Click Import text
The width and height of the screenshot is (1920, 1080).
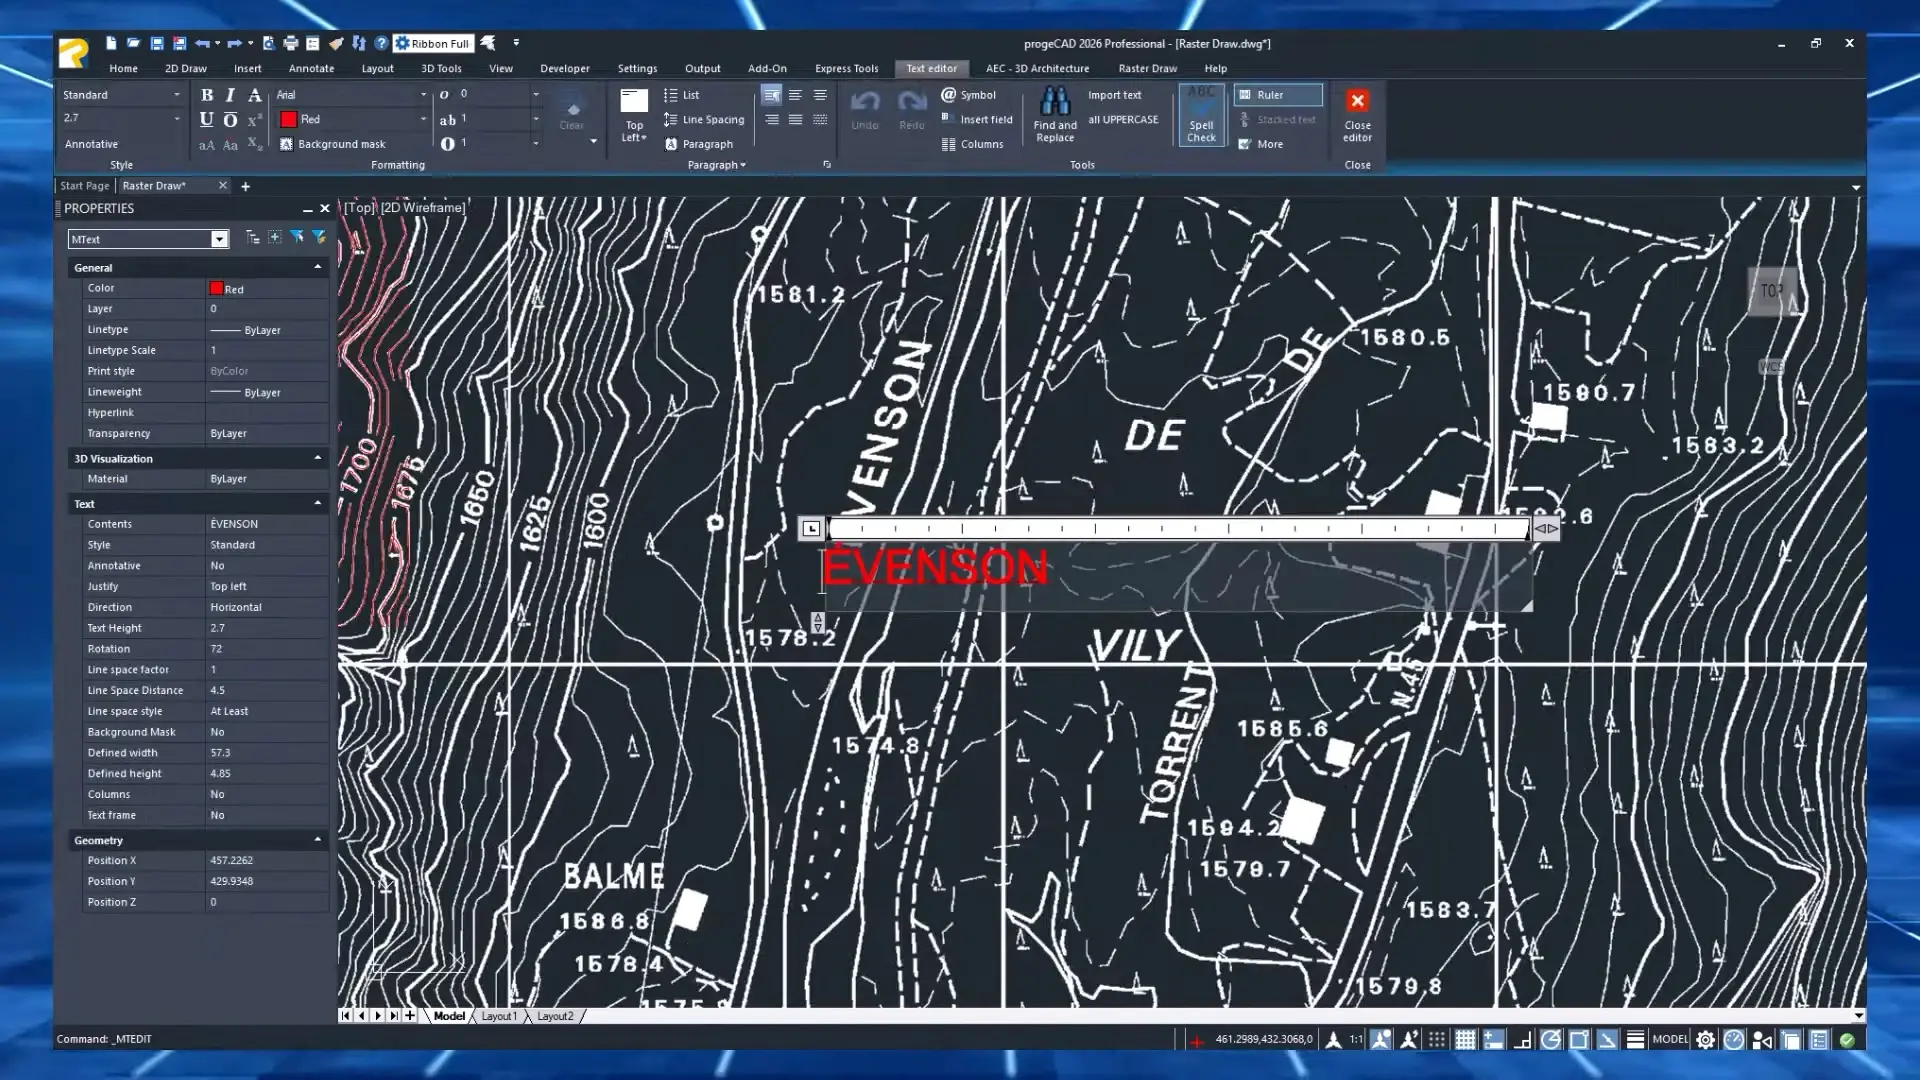coord(1114,95)
